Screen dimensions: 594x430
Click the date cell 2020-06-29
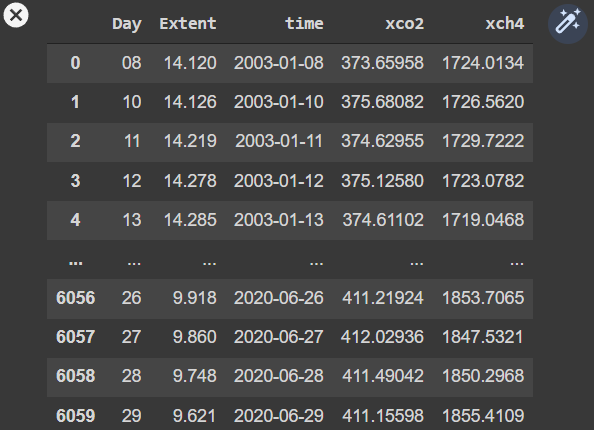click(x=279, y=416)
